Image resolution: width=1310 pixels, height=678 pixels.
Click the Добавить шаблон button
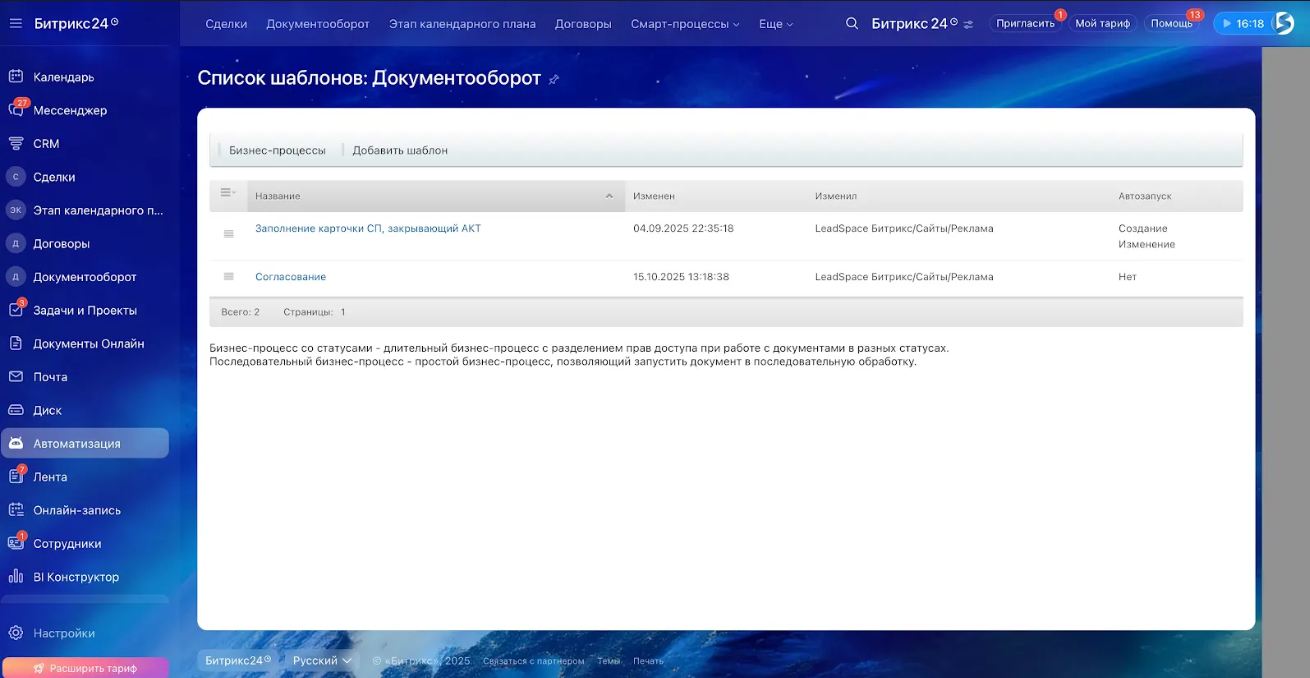[400, 150]
